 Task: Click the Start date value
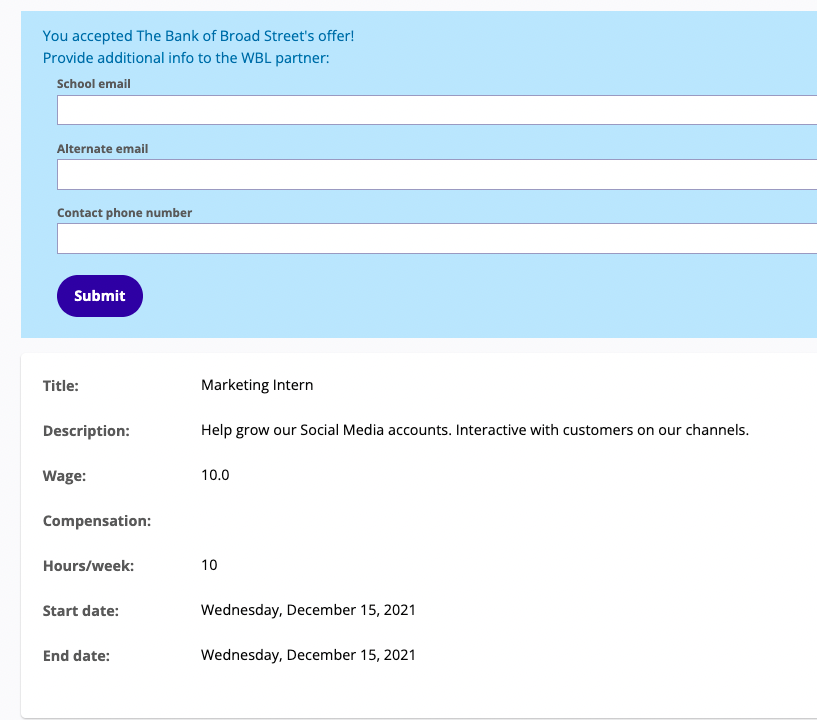click(x=308, y=610)
